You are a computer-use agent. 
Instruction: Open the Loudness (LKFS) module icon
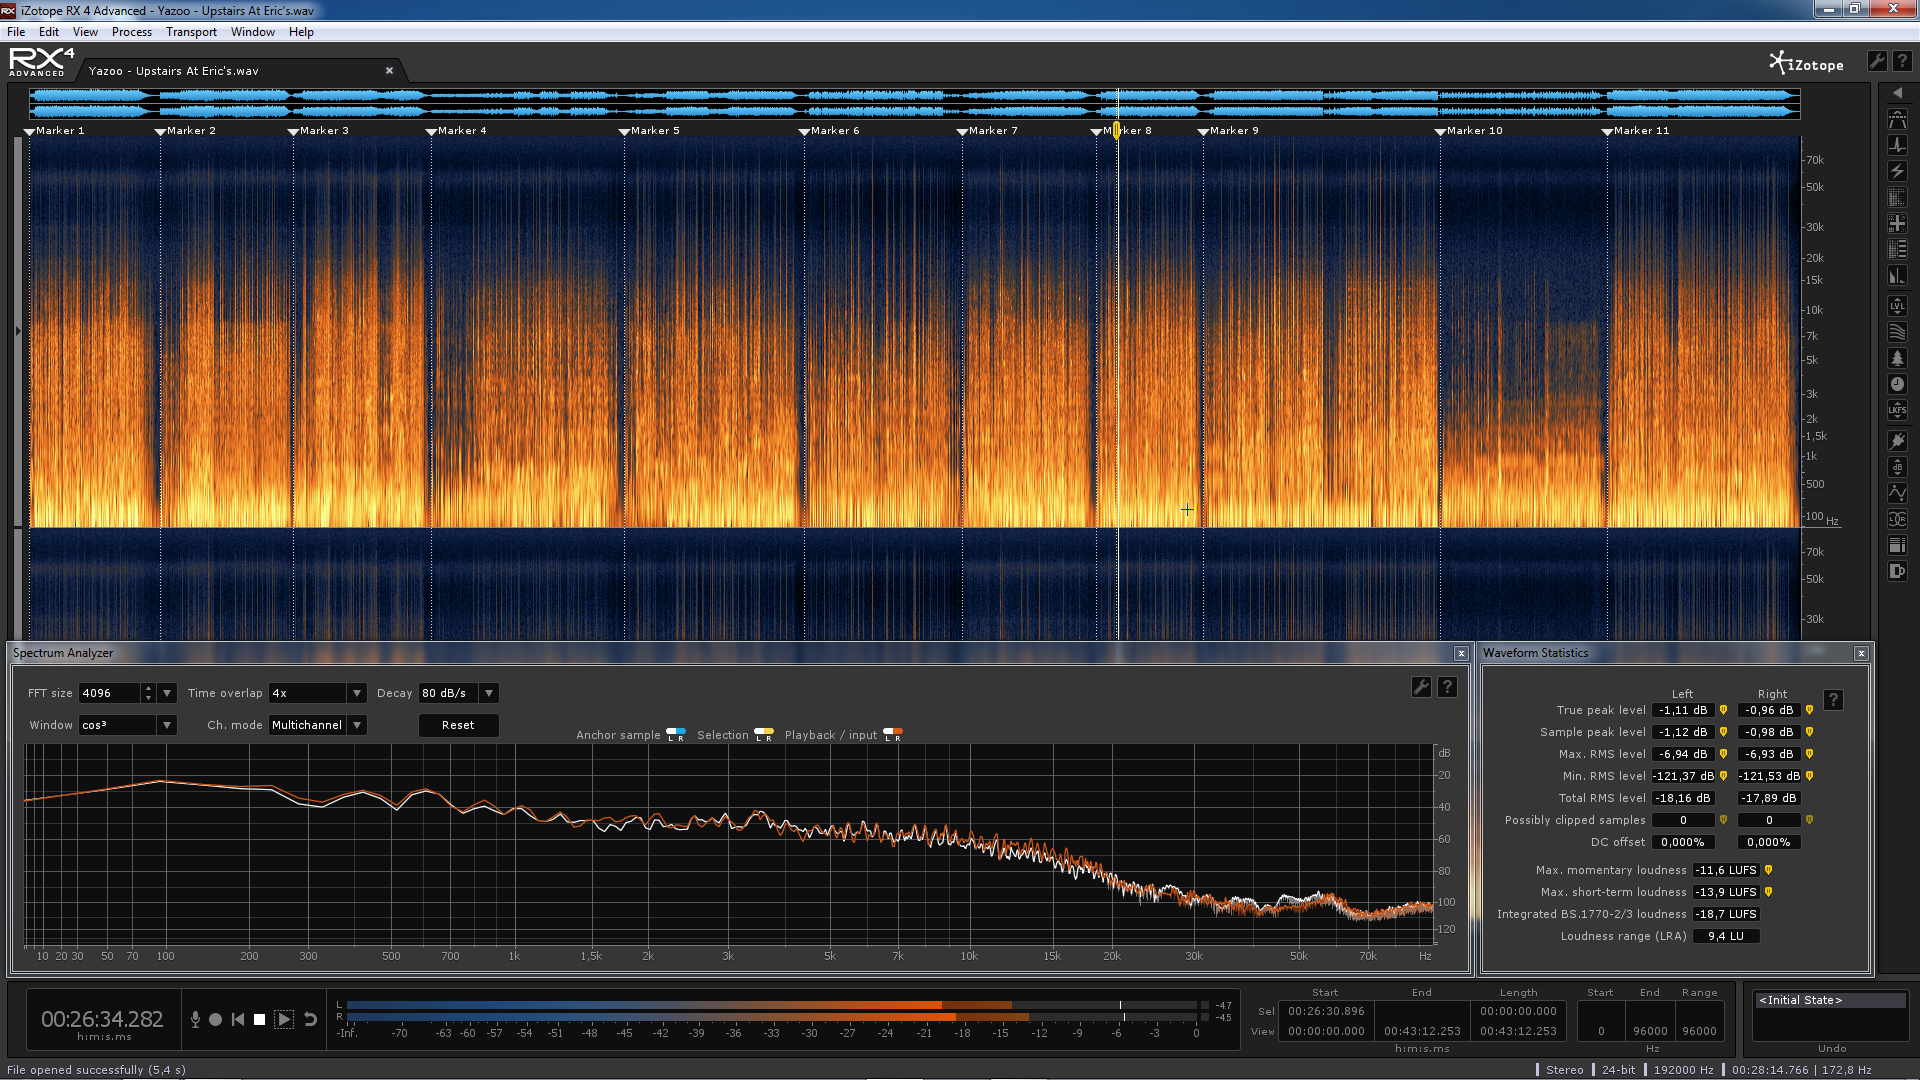pos(1897,410)
